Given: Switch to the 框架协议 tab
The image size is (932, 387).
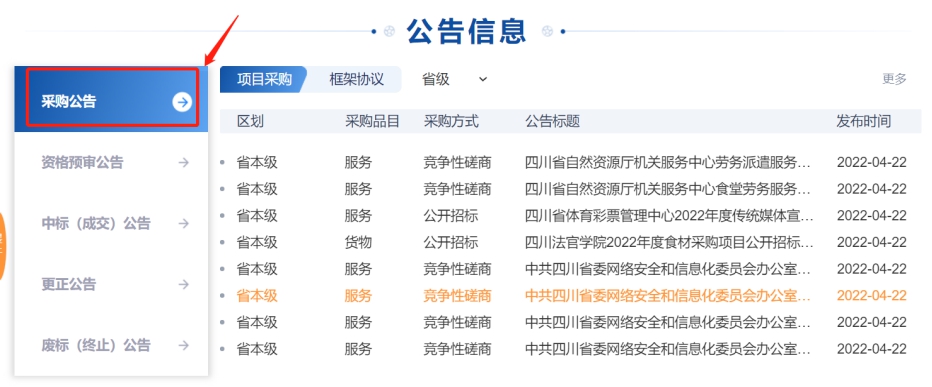Looking at the screenshot, I should click(356, 79).
